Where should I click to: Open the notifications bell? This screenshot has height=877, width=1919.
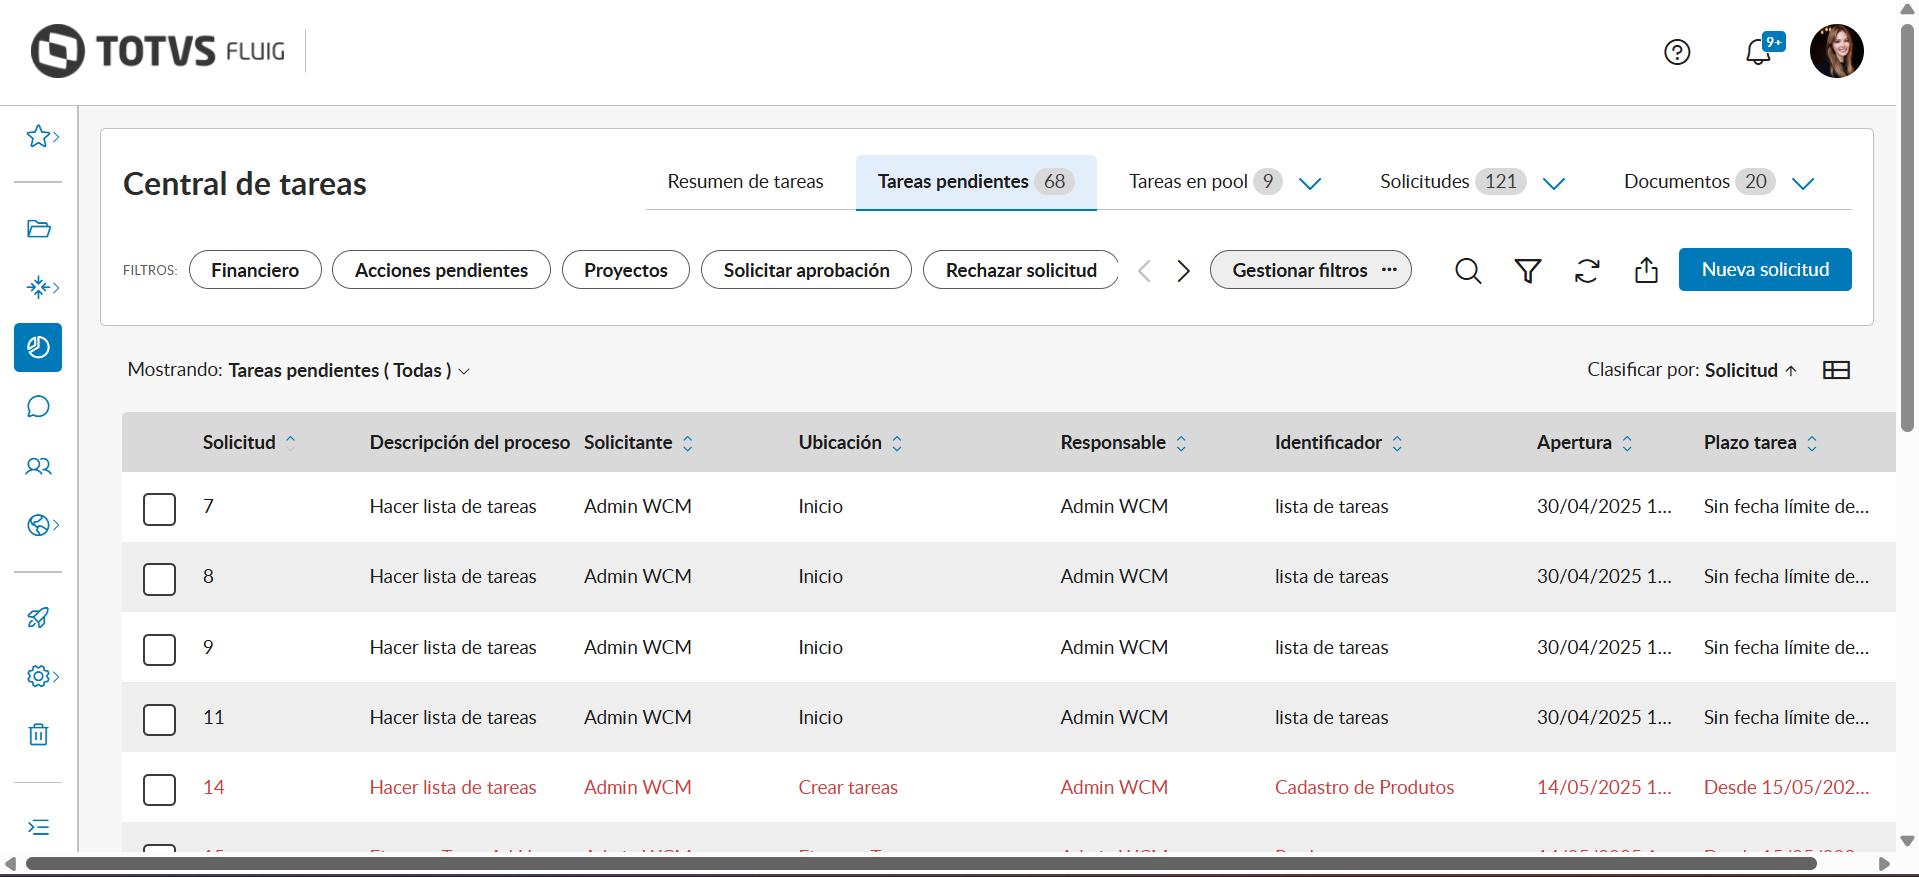click(x=1759, y=51)
